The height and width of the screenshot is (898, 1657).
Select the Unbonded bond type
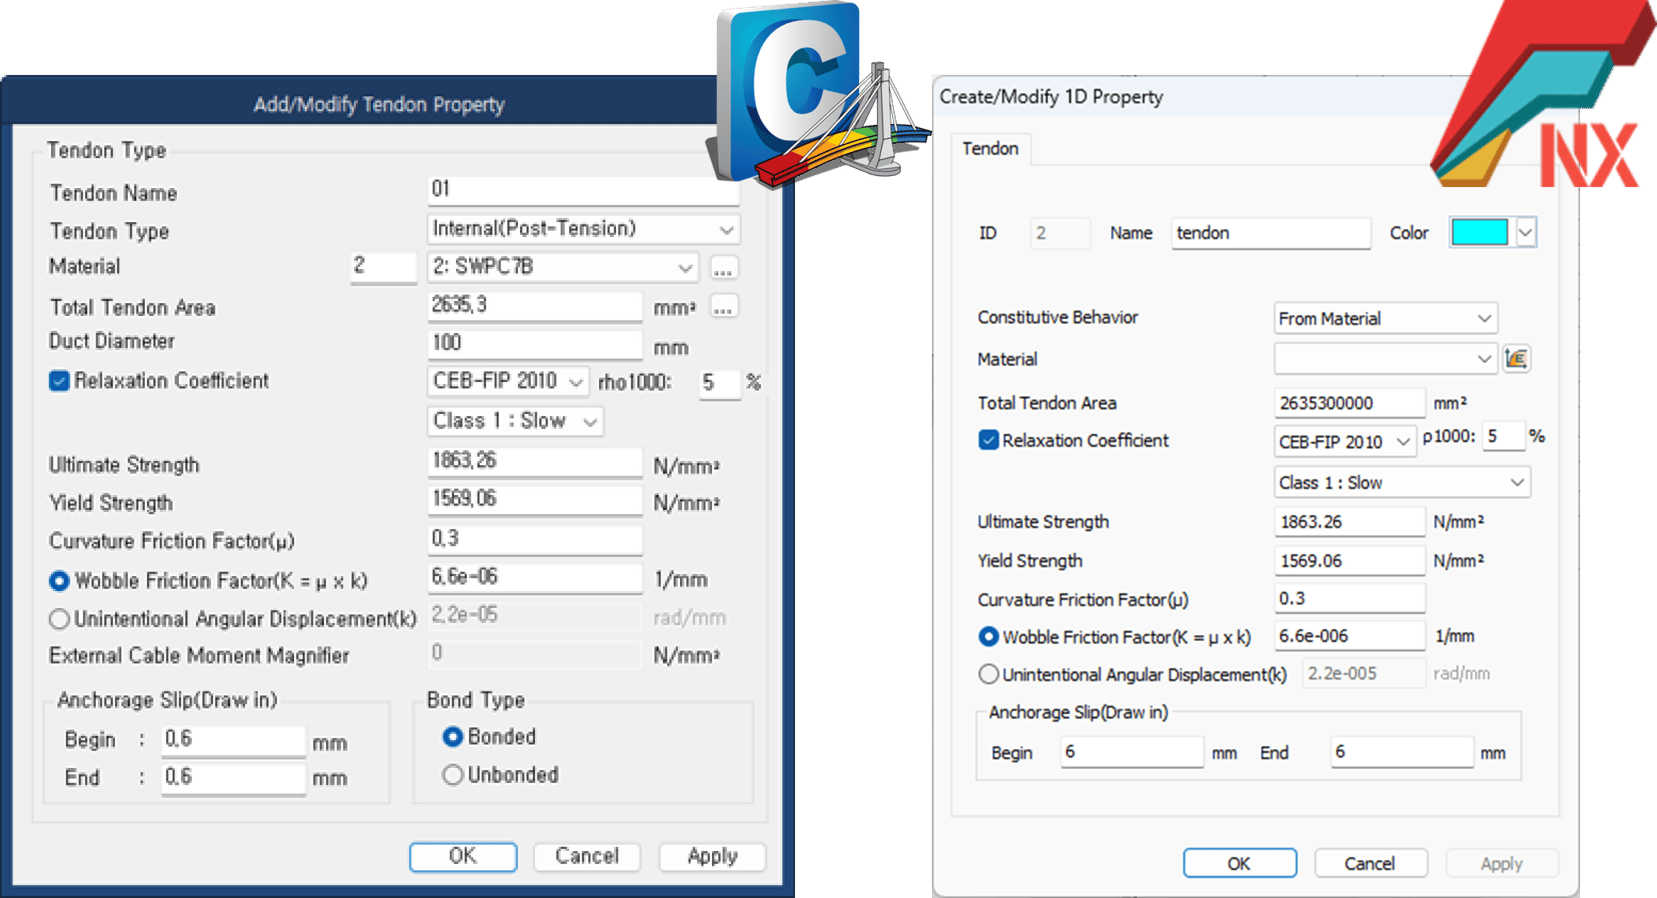(453, 775)
